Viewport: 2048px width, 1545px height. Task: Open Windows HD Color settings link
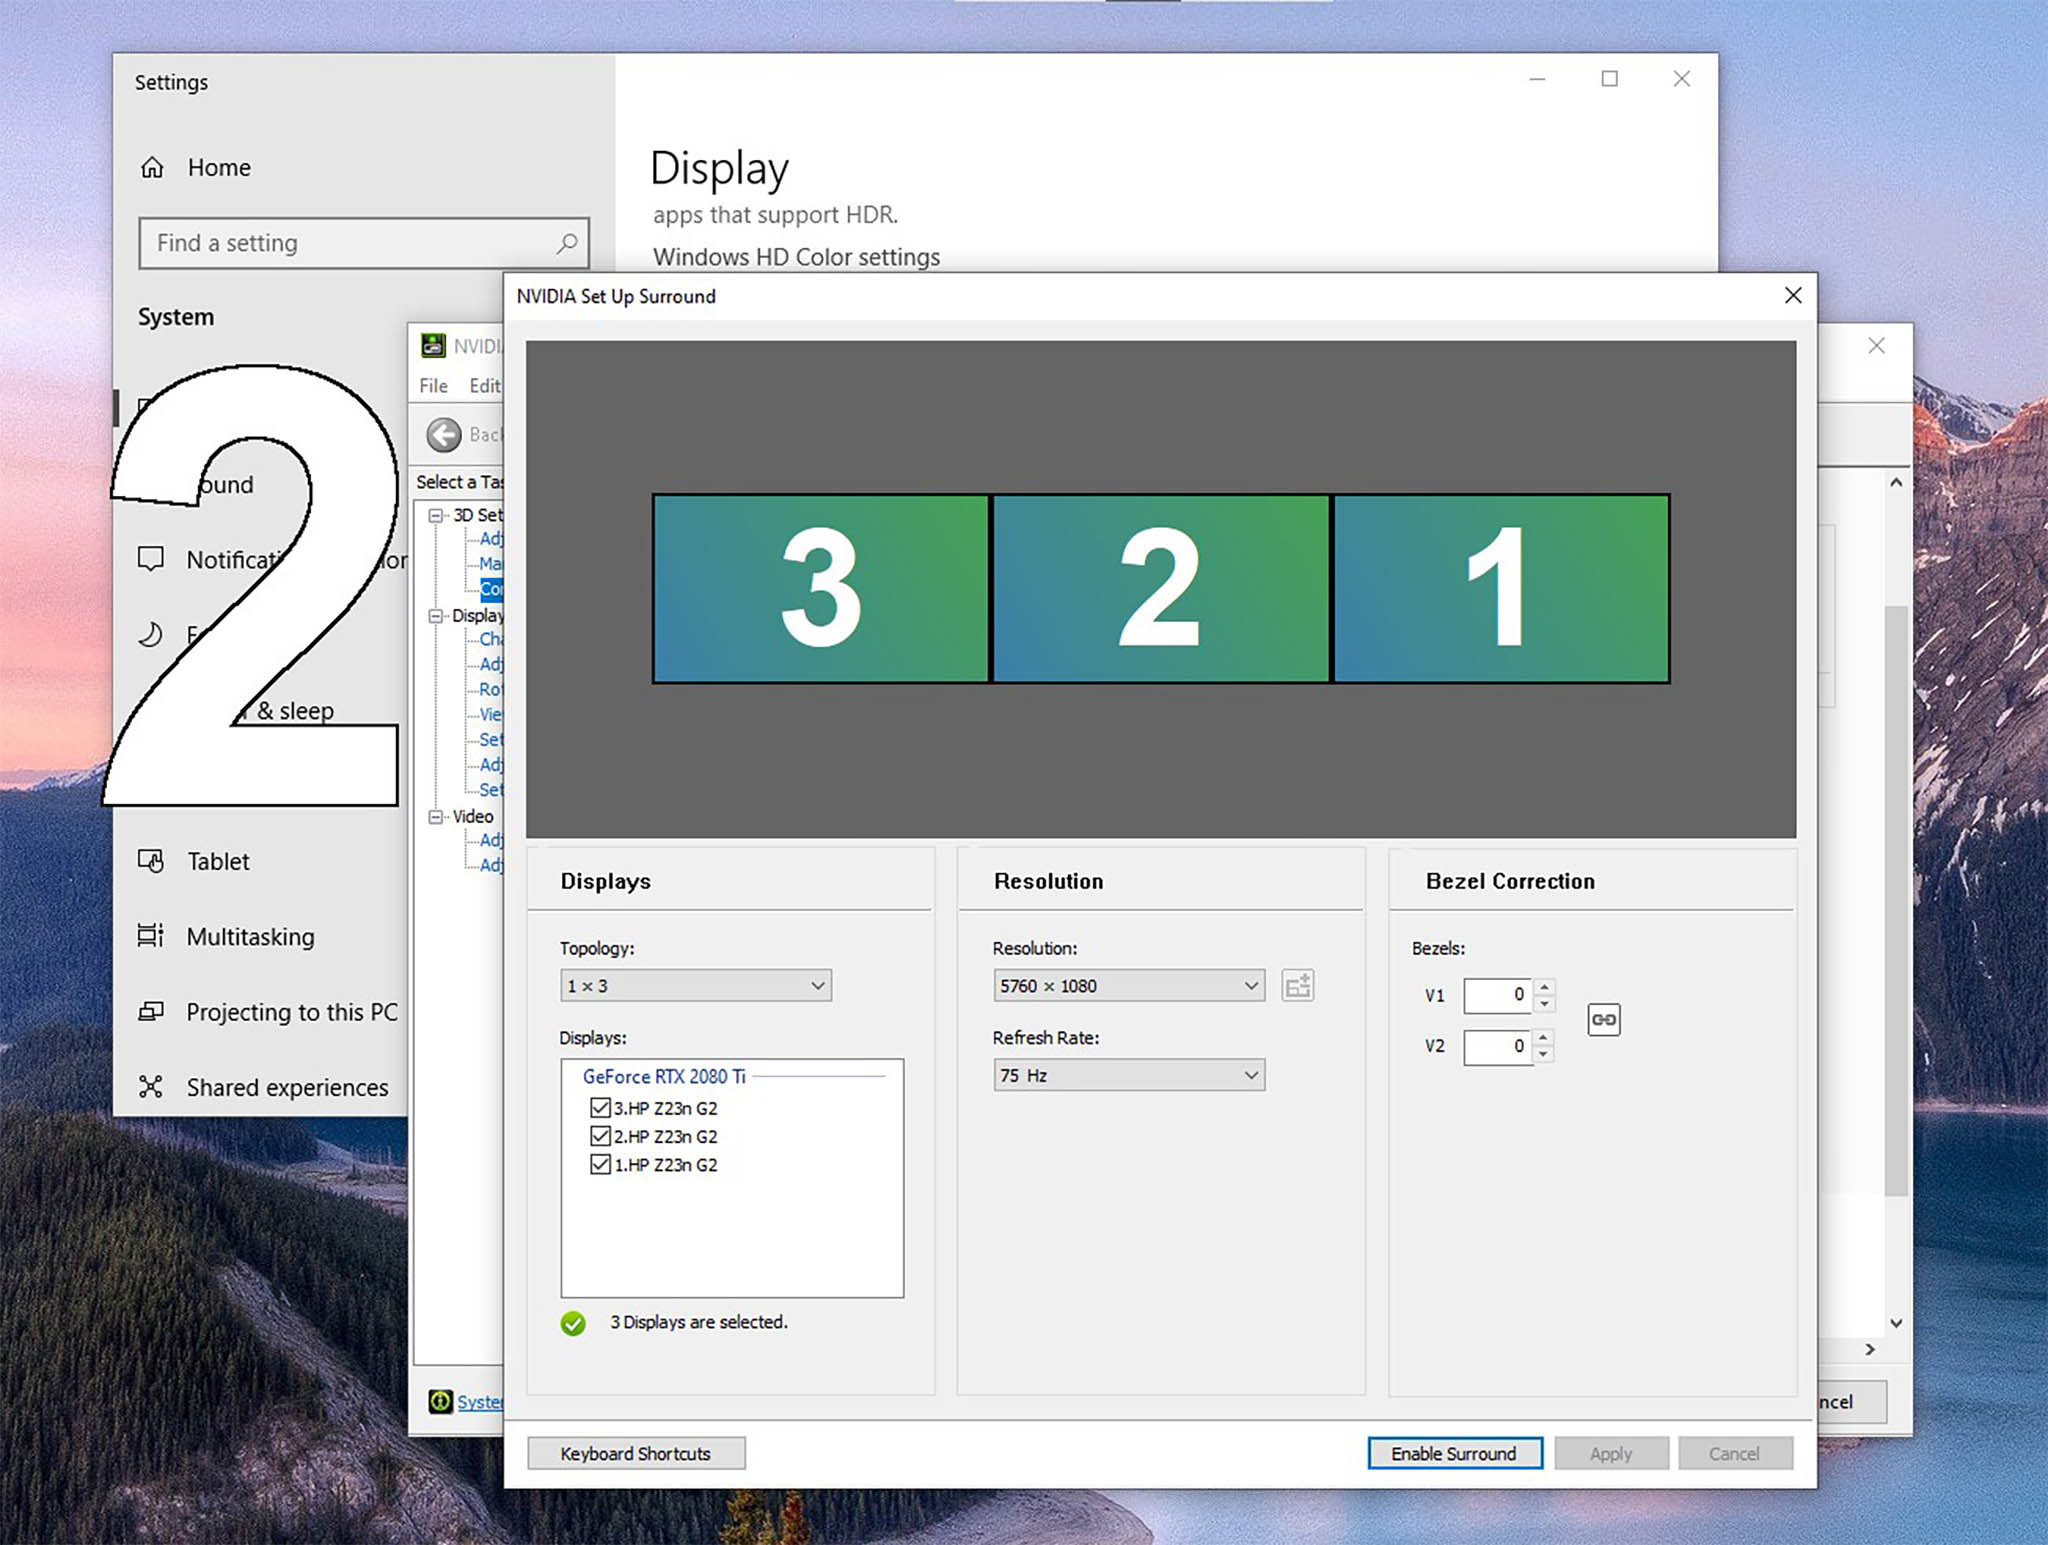[796, 257]
